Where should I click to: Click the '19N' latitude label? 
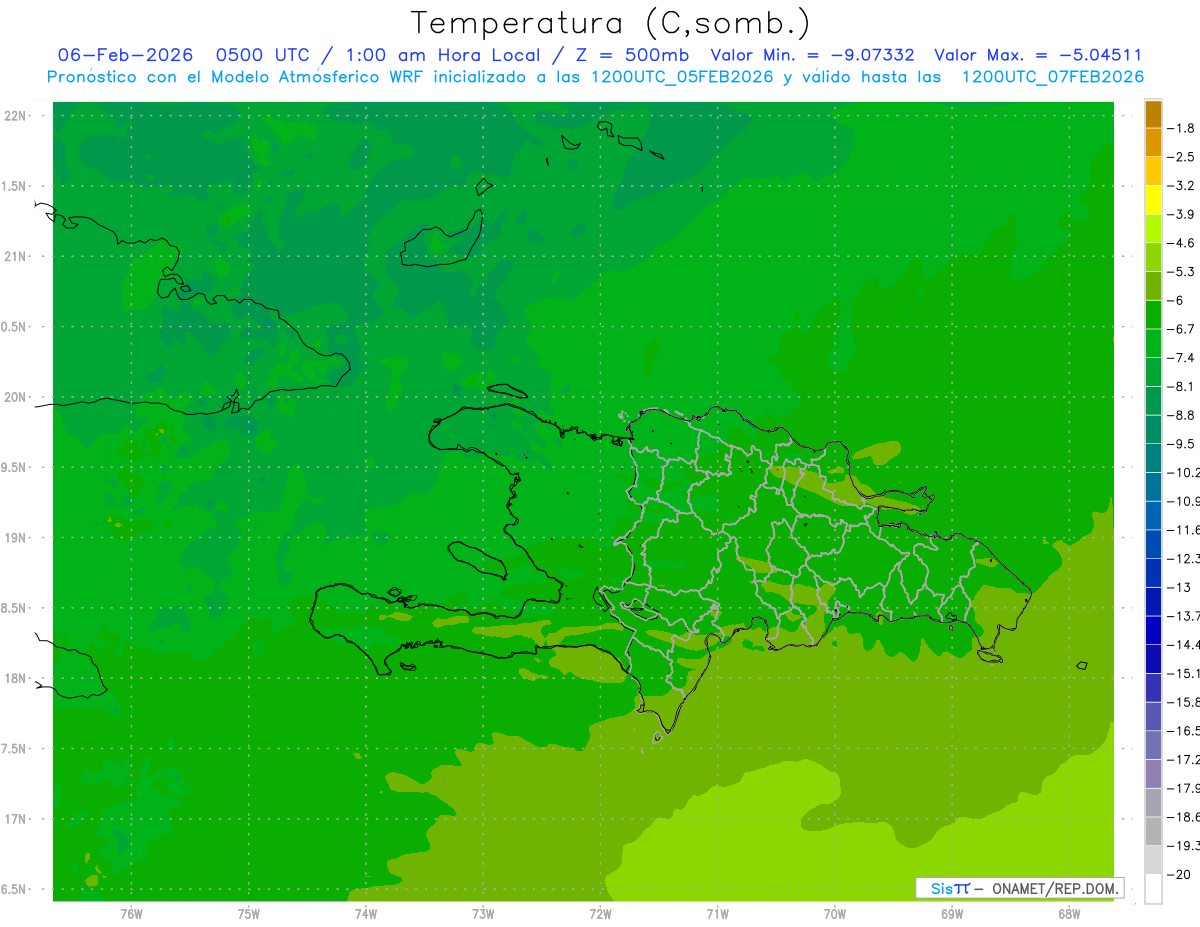pos(17,538)
